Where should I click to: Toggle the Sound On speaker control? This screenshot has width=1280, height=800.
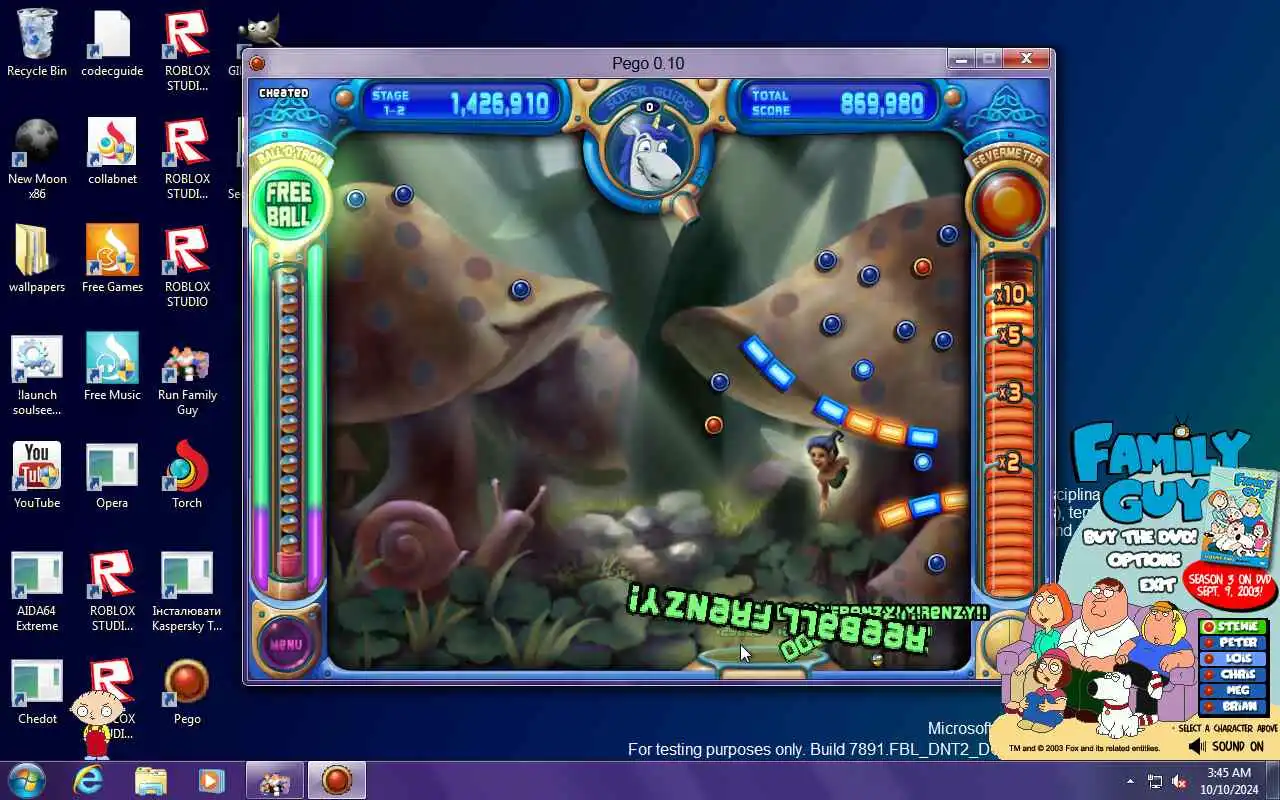pos(1226,746)
